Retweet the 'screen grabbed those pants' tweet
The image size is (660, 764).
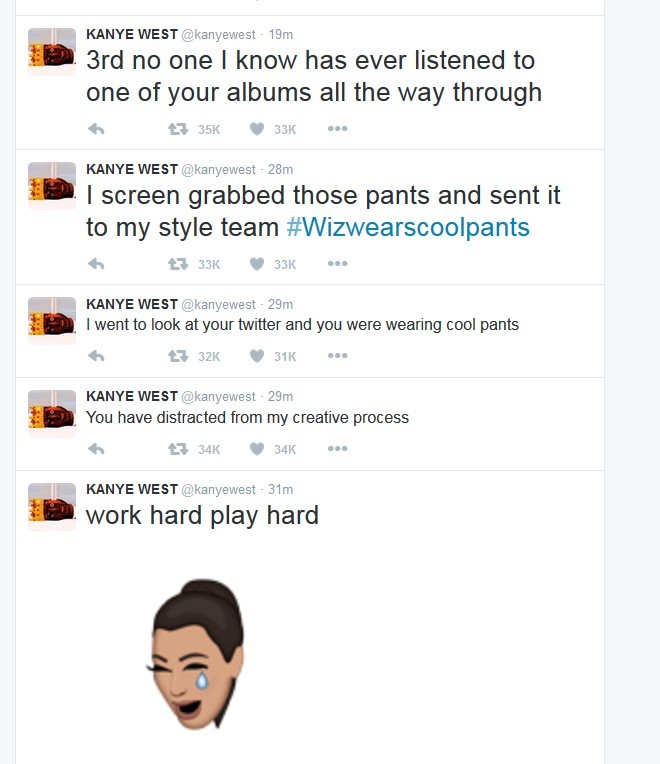(178, 264)
